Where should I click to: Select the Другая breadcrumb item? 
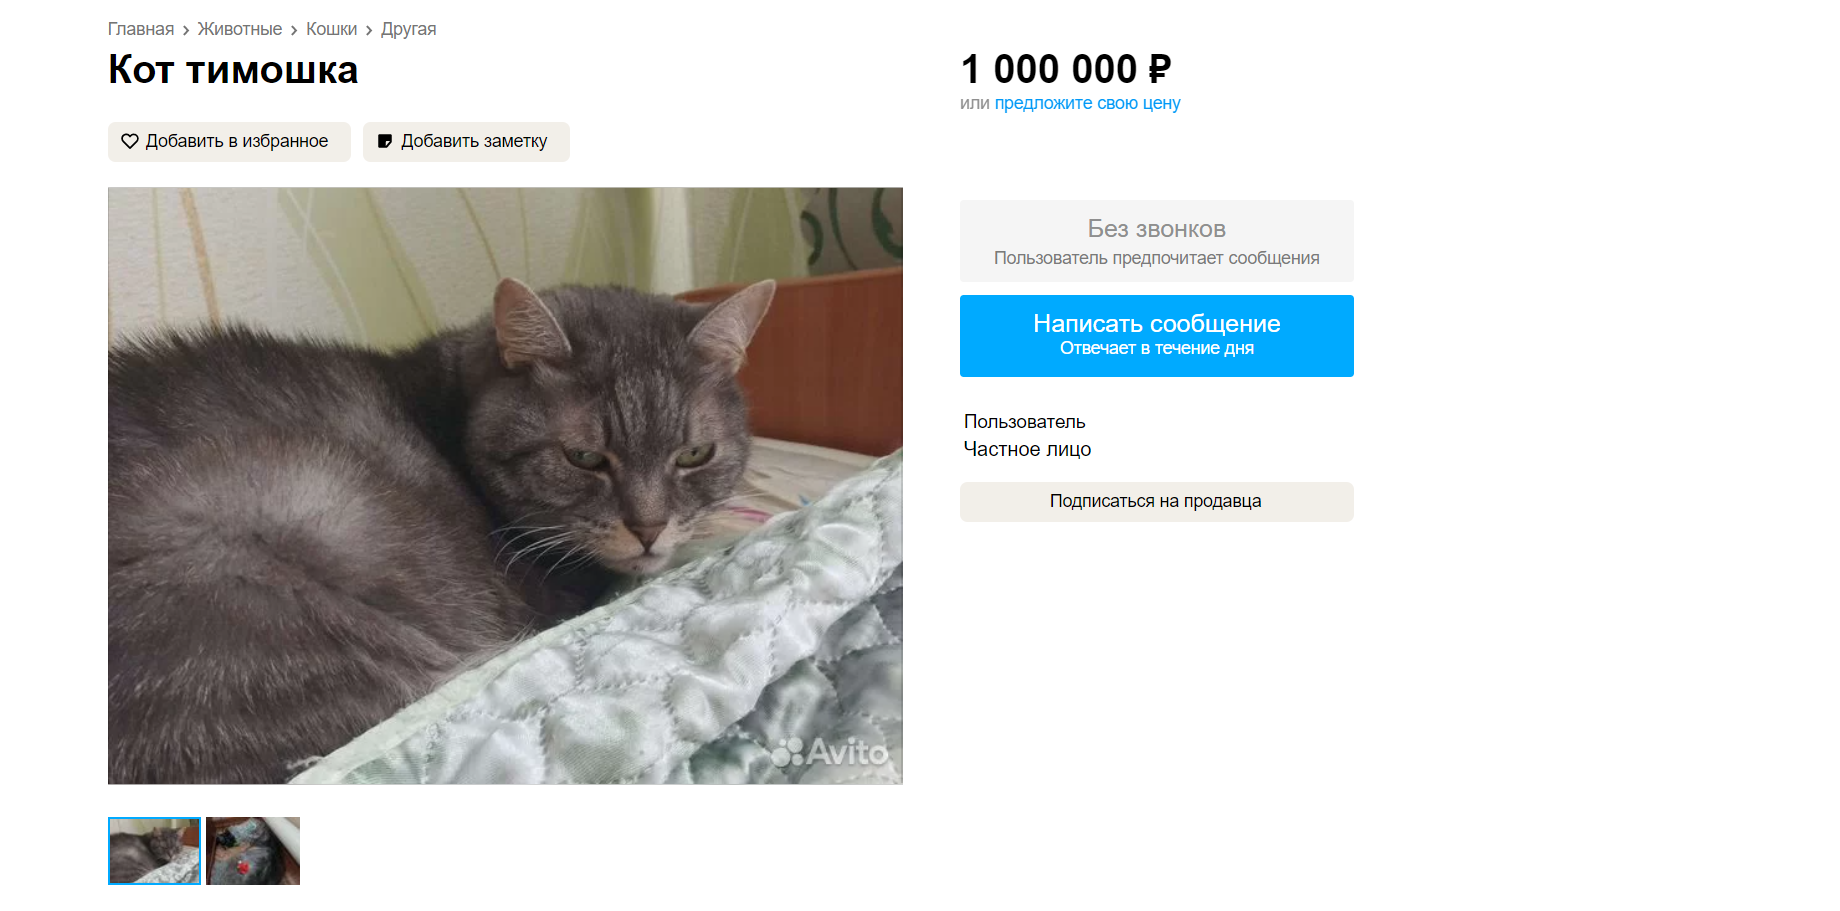408,29
